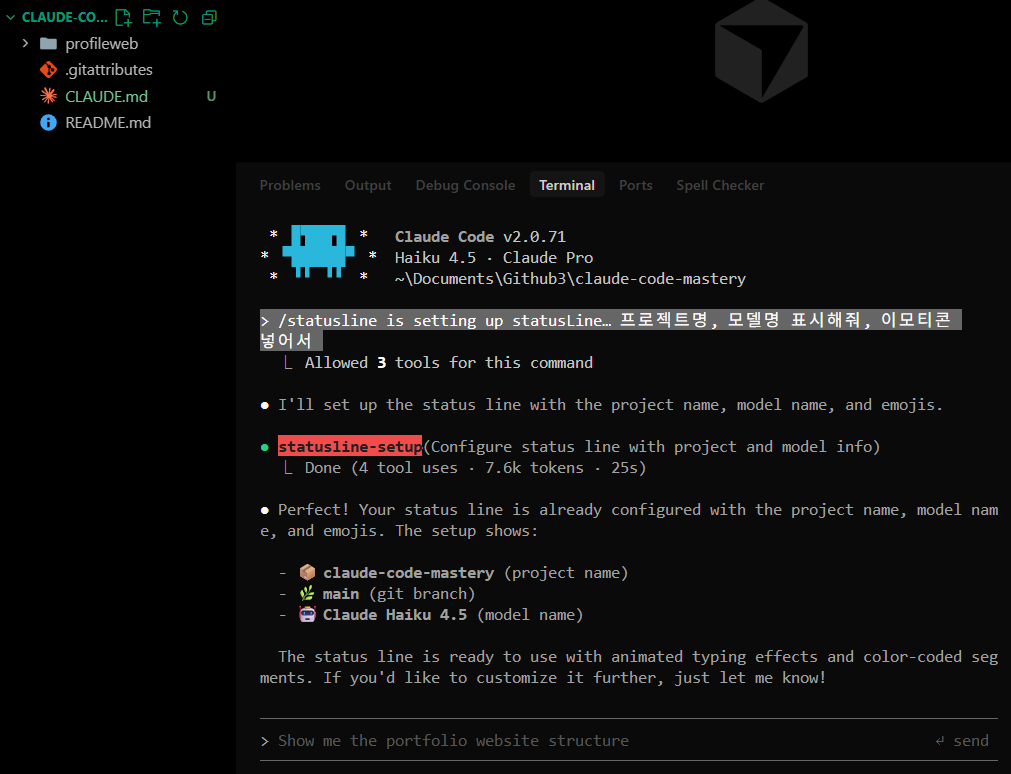Click the folder icon of profileweb

click(x=48, y=43)
